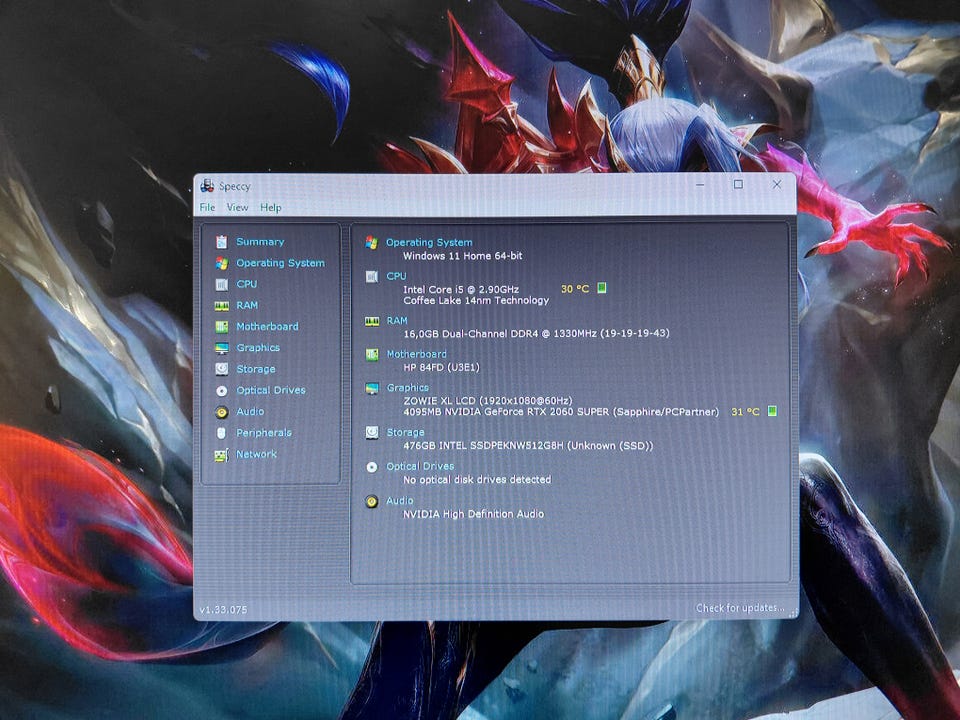The image size is (960, 720).
Task: Click the Operating System Windows flag sidebar icon
Action: click(x=222, y=263)
